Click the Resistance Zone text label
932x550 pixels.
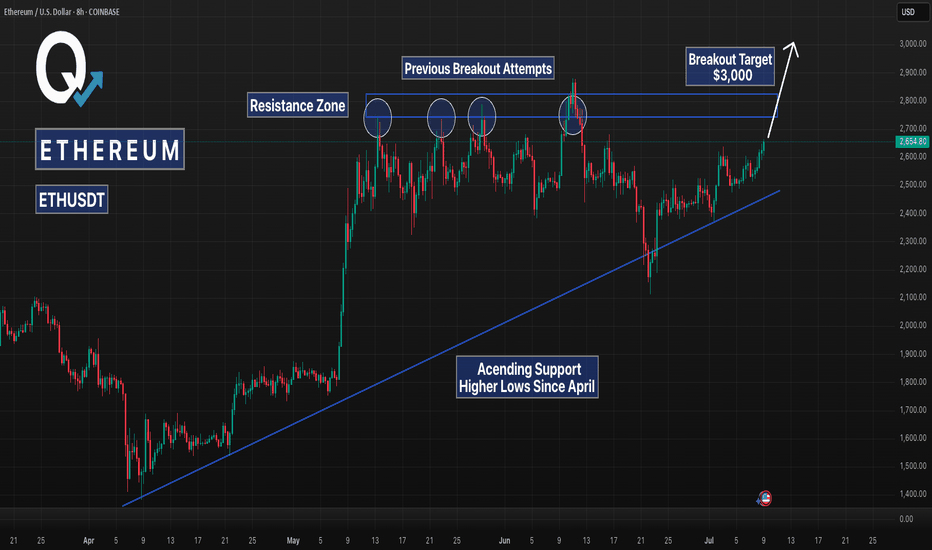point(297,105)
